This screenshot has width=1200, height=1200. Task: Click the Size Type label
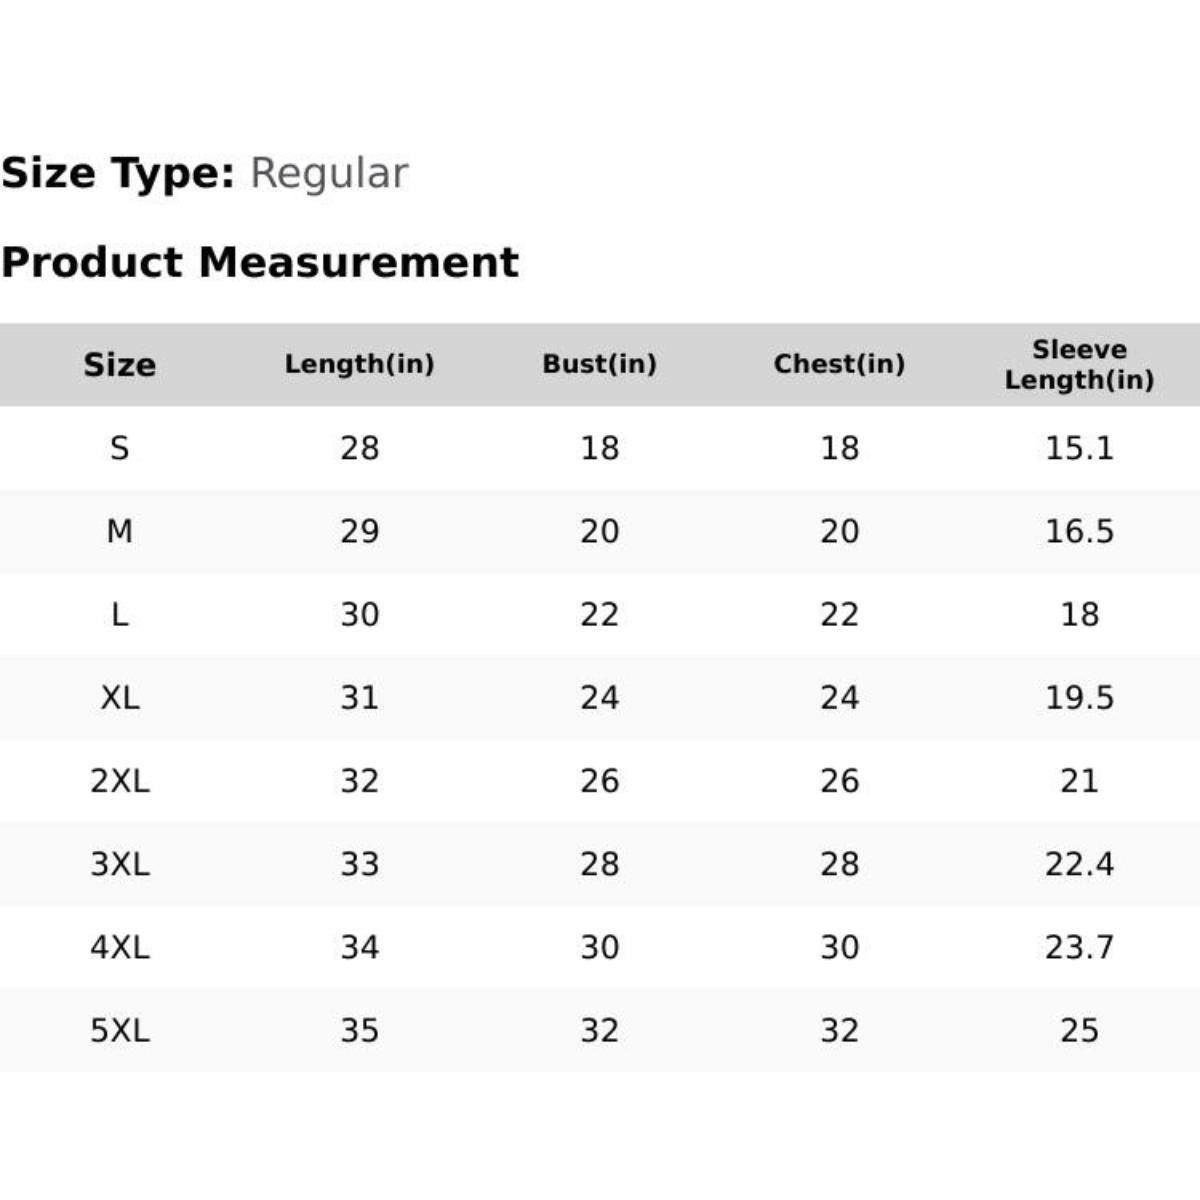[118, 173]
